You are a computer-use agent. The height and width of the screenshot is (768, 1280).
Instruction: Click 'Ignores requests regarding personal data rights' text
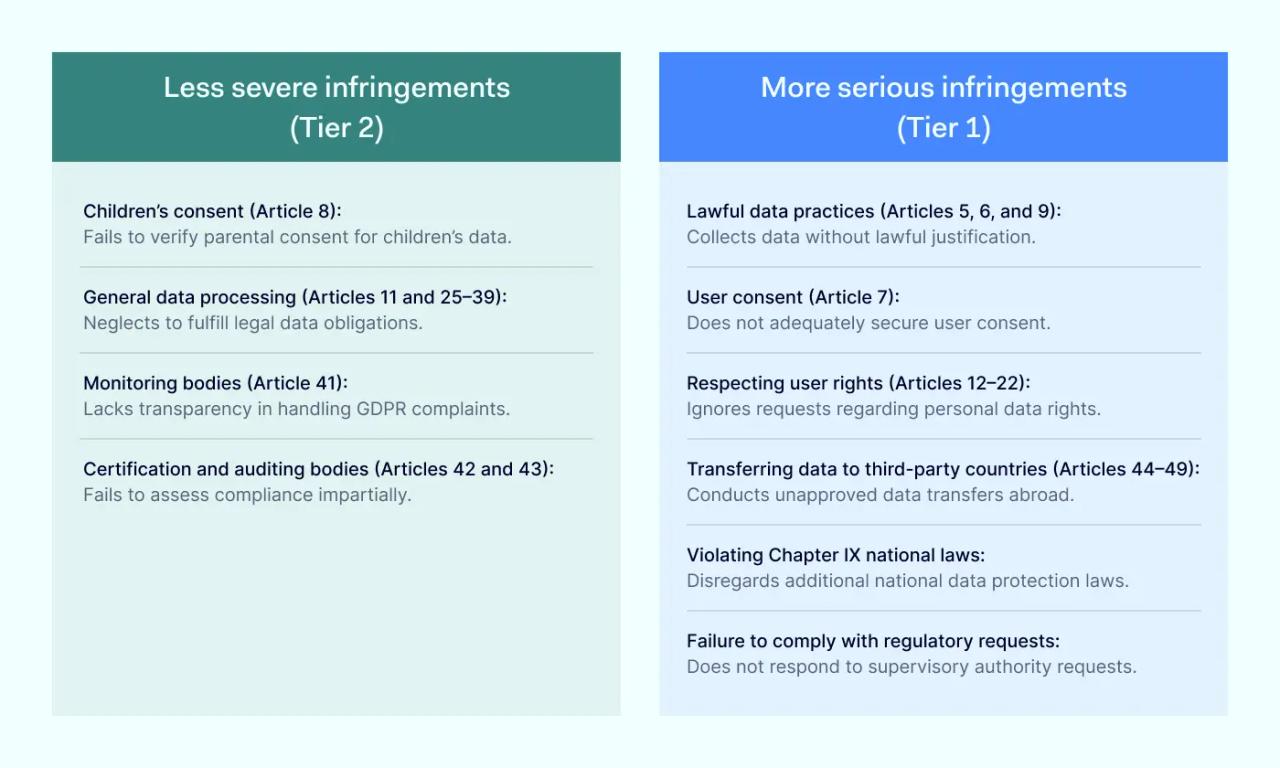[x=893, y=409]
